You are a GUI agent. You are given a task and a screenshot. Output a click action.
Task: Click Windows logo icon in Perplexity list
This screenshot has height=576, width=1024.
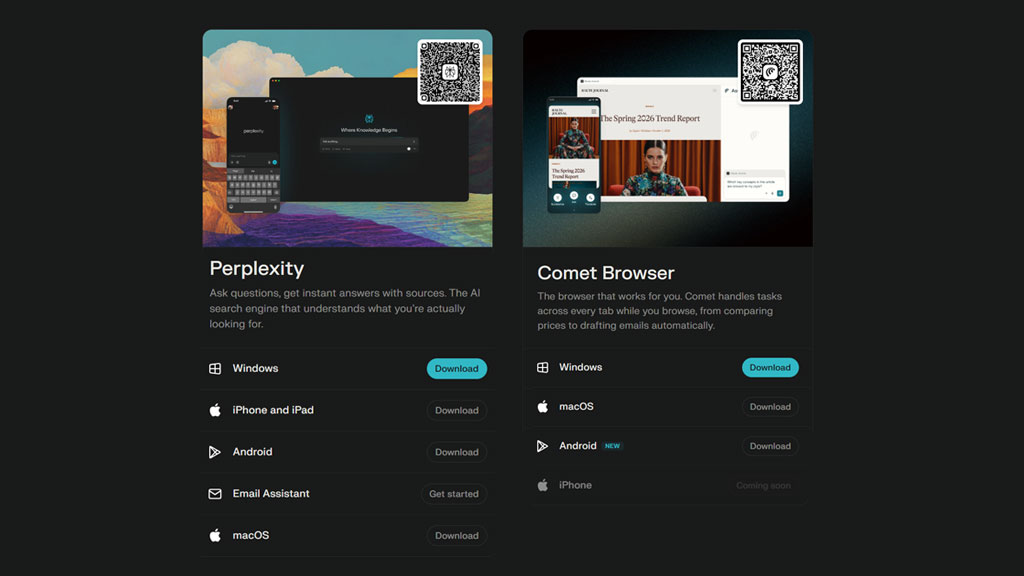215,368
